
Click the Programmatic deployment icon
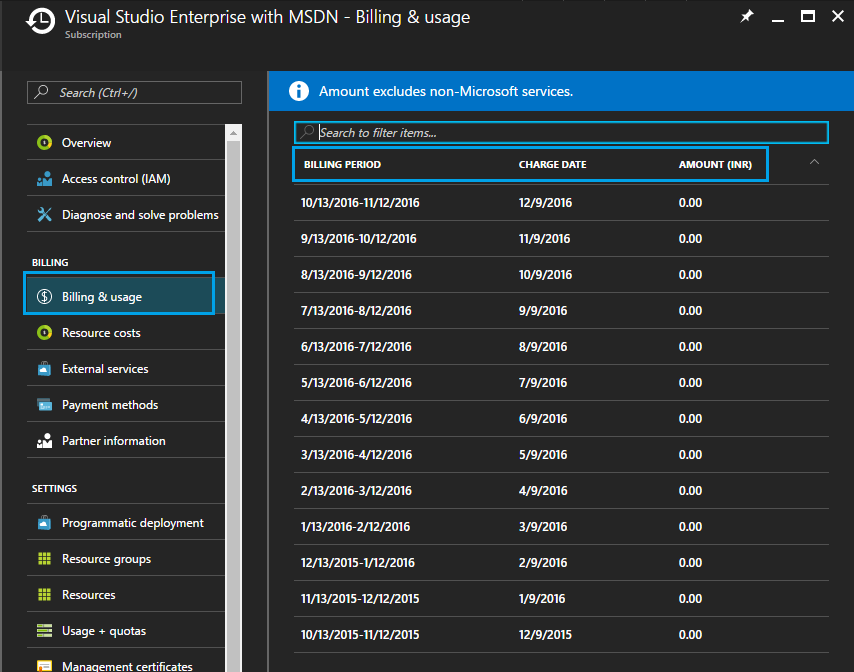pos(44,523)
